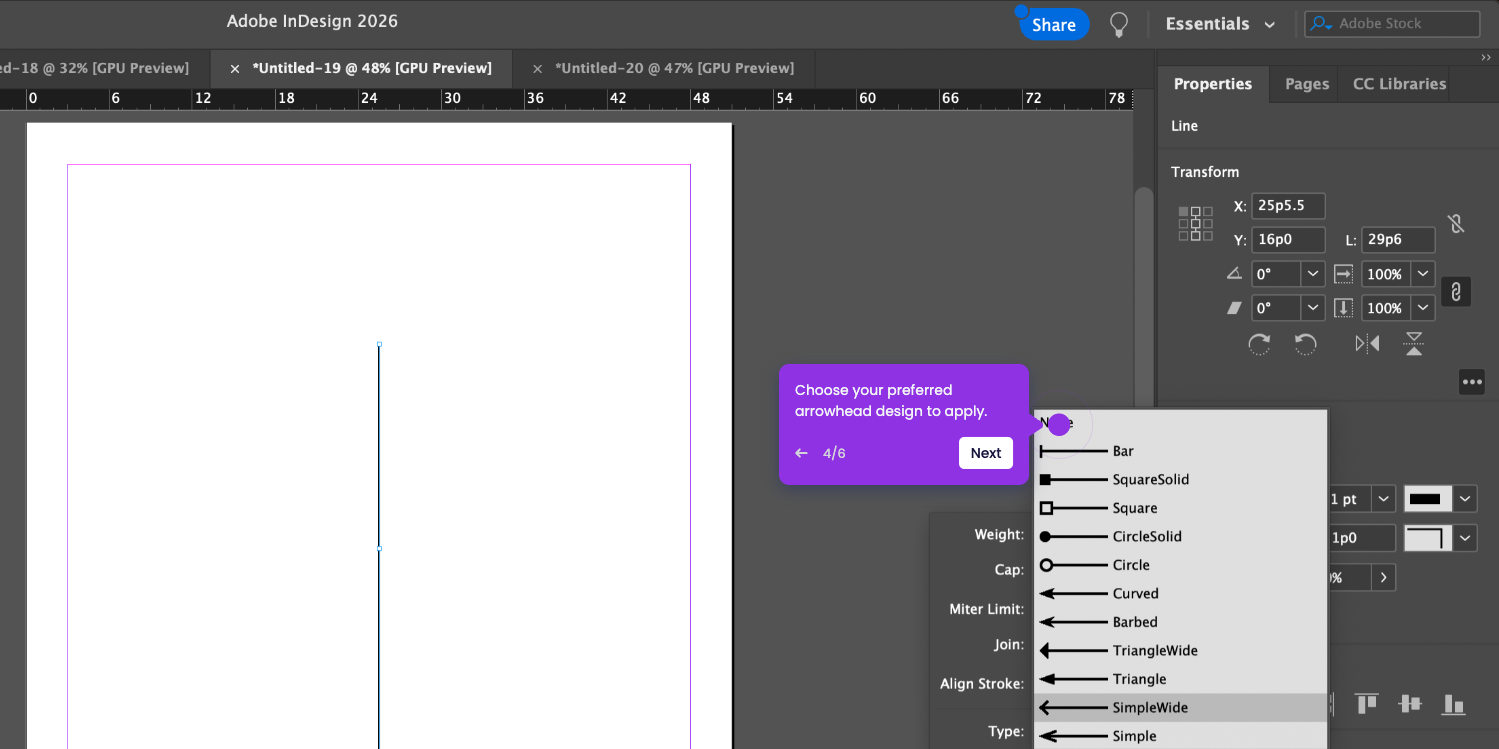Flip the line vertically
Viewport: 1499px width, 749px height.
(x=1413, y=344)
